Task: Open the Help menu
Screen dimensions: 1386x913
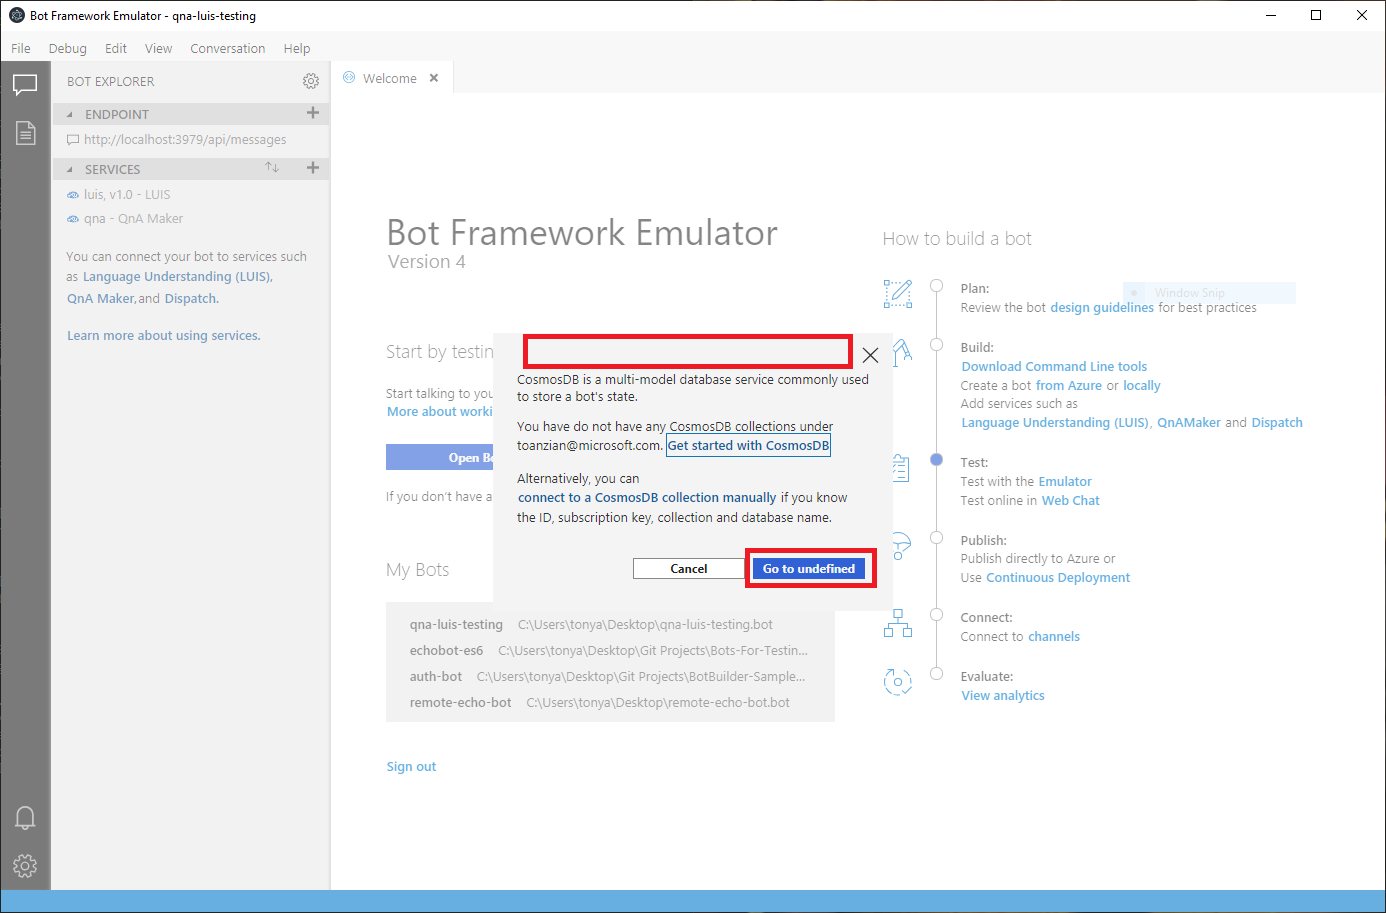Action: 297,48
